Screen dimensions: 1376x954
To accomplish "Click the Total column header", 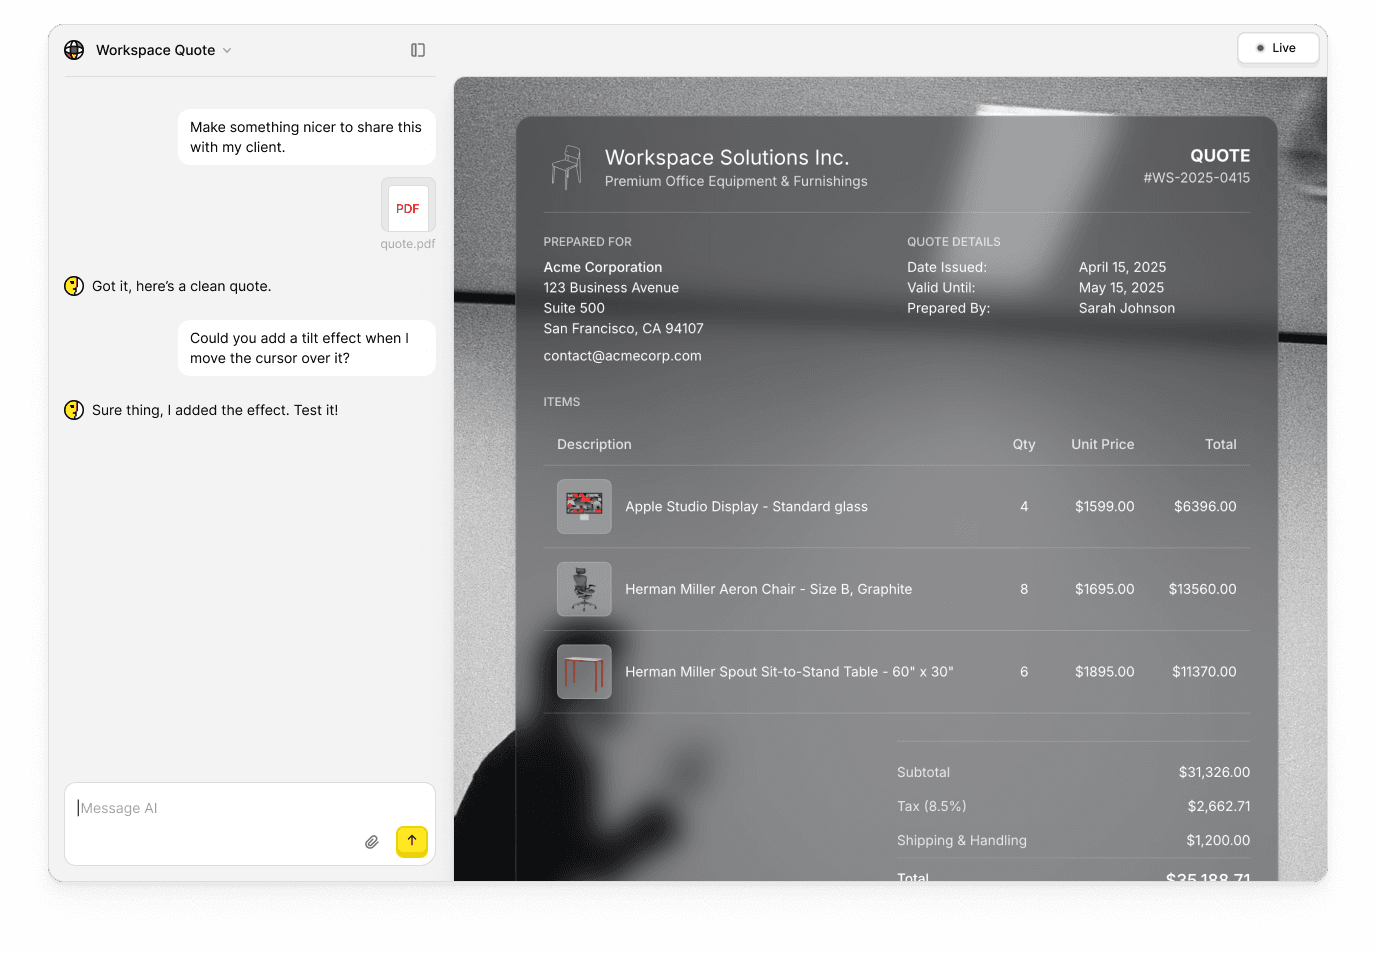I will [x=1221, y=444].
